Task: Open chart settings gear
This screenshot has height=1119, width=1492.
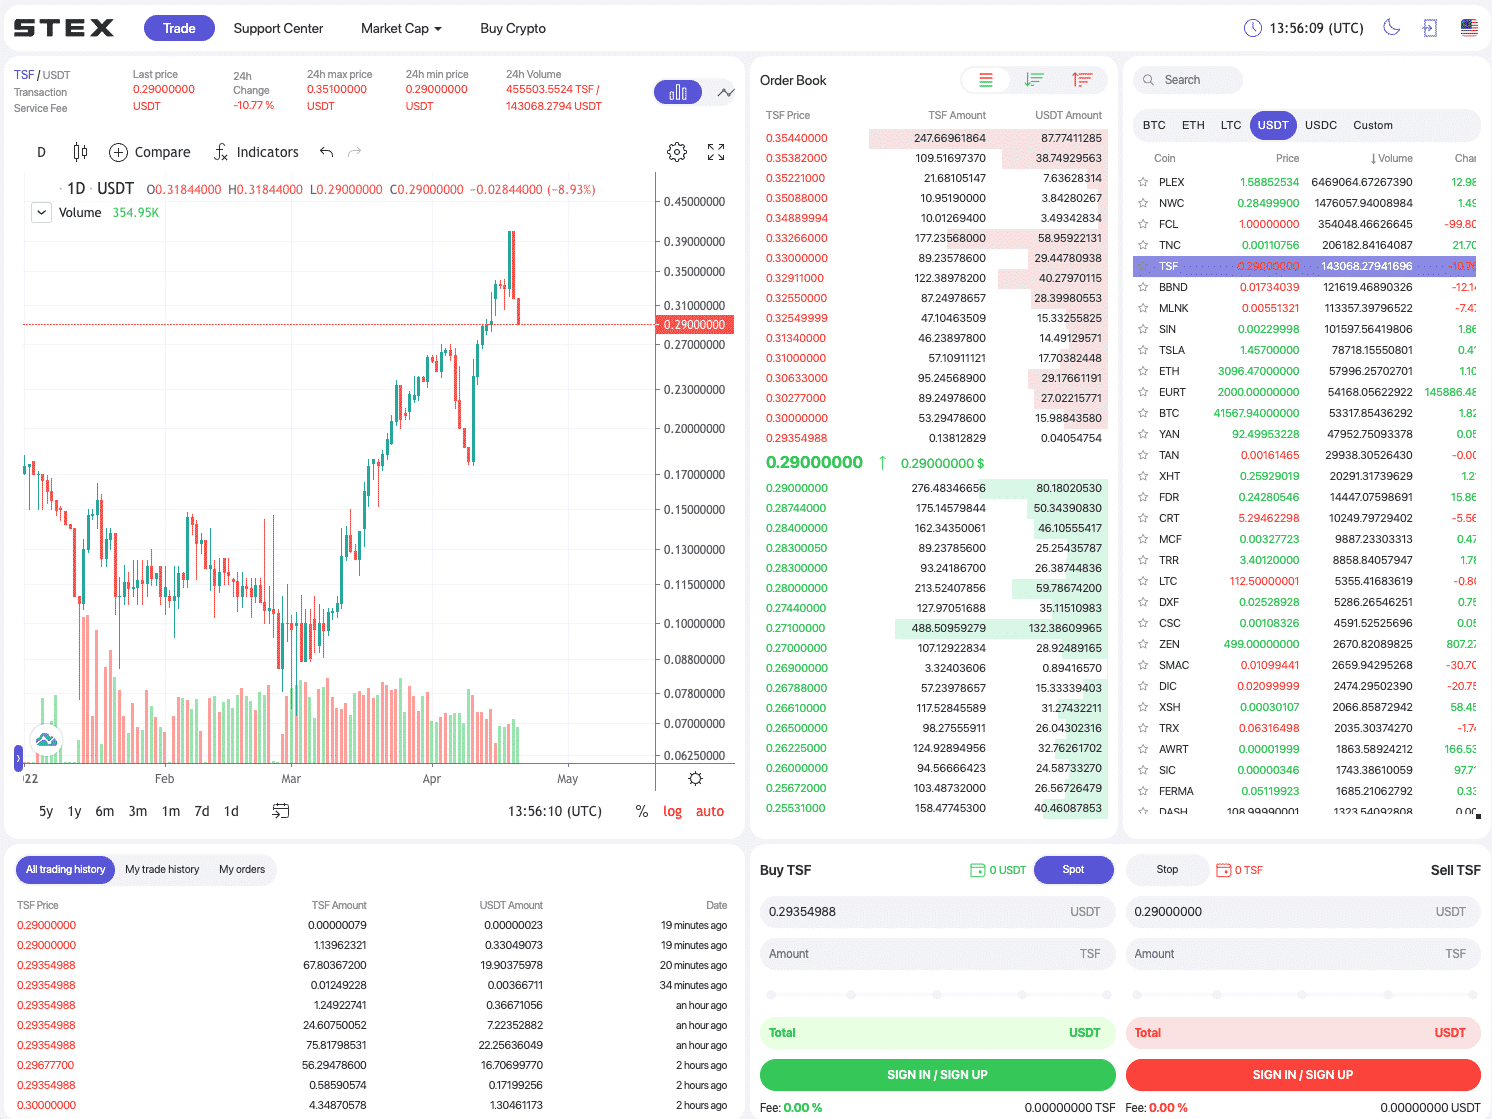Action: (677, 152)
